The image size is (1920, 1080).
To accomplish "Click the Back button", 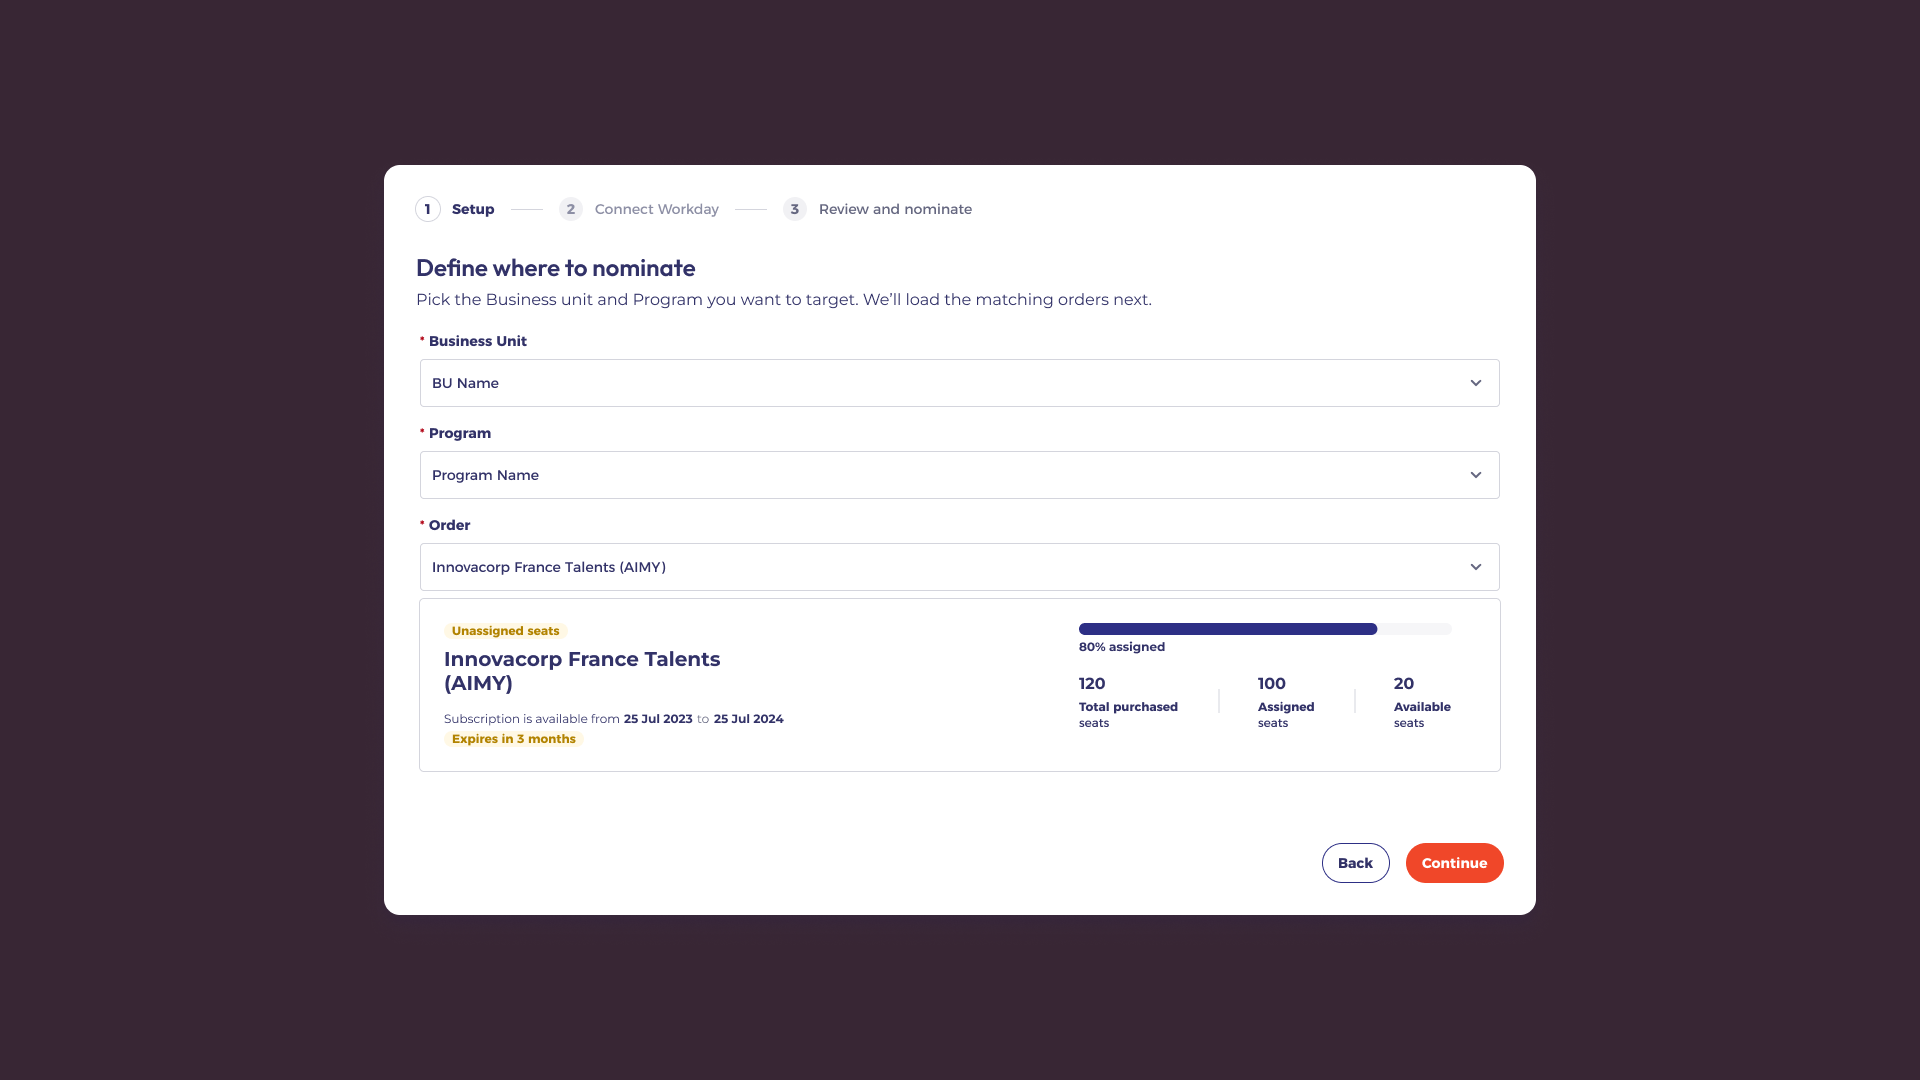I will 1355,863.
